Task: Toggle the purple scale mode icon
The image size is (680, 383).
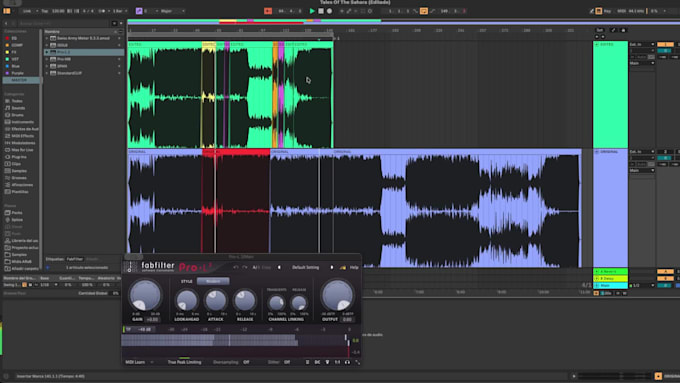Action: tap(139, 11)
